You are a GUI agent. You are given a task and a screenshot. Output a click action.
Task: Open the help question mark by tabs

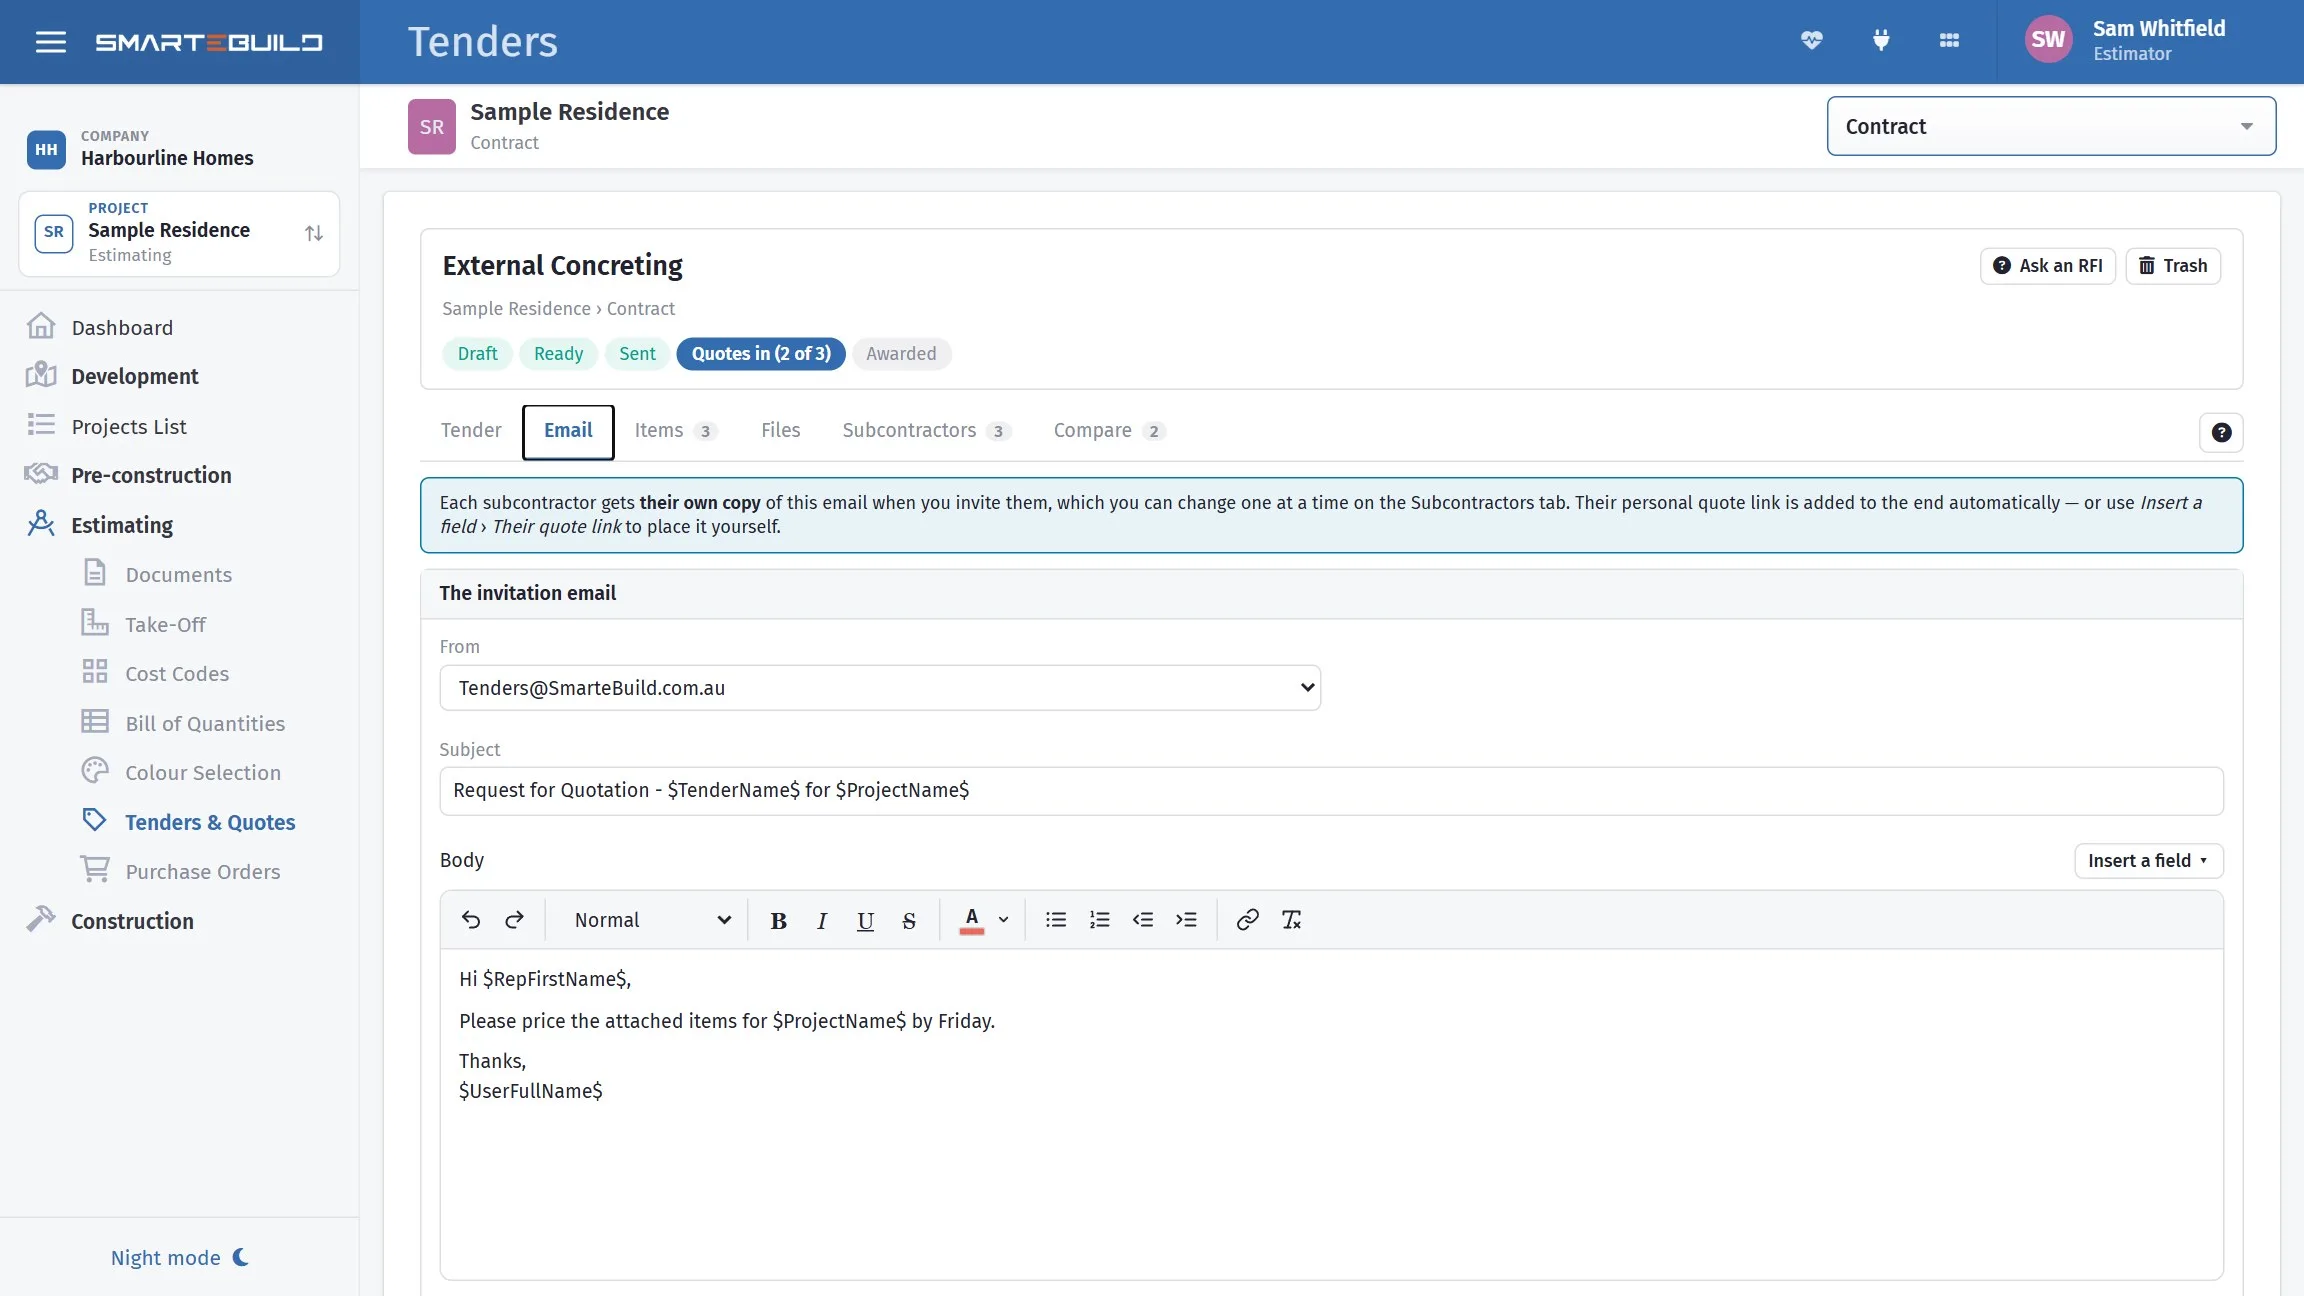click(x=2221, y=432)
